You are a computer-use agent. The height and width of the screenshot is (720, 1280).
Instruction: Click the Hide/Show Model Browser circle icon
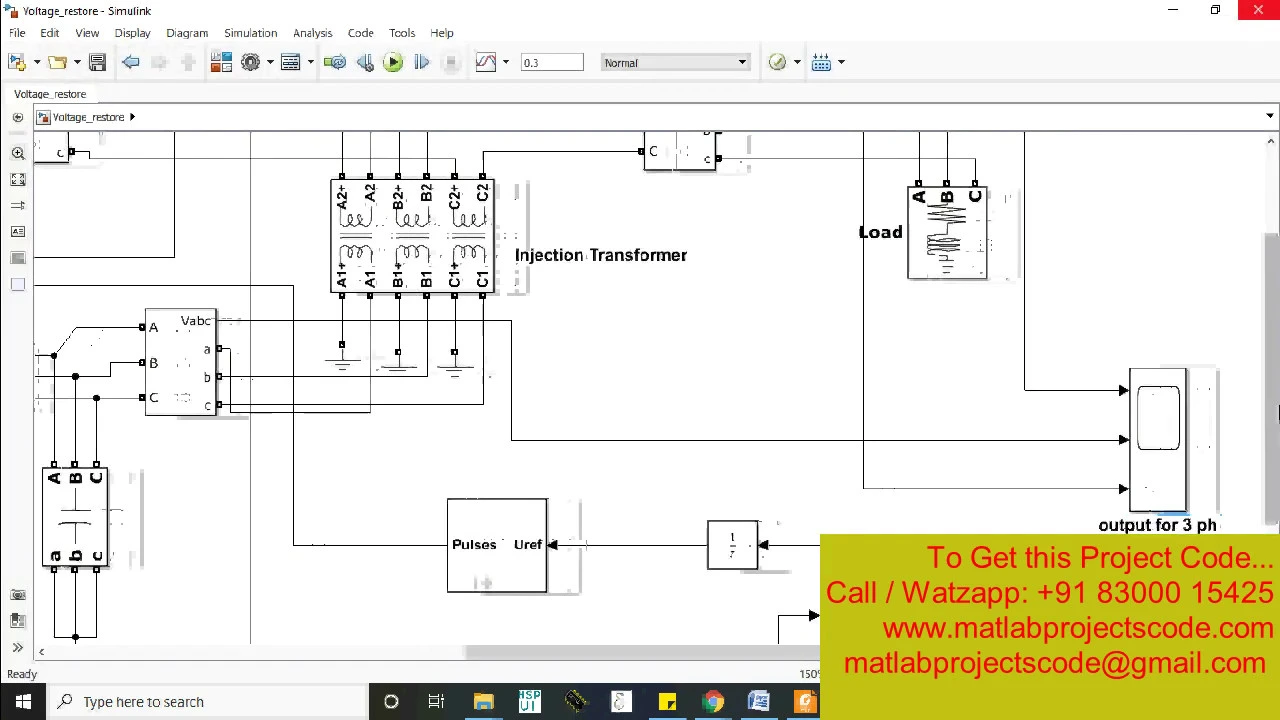click(x=17, y=117)
